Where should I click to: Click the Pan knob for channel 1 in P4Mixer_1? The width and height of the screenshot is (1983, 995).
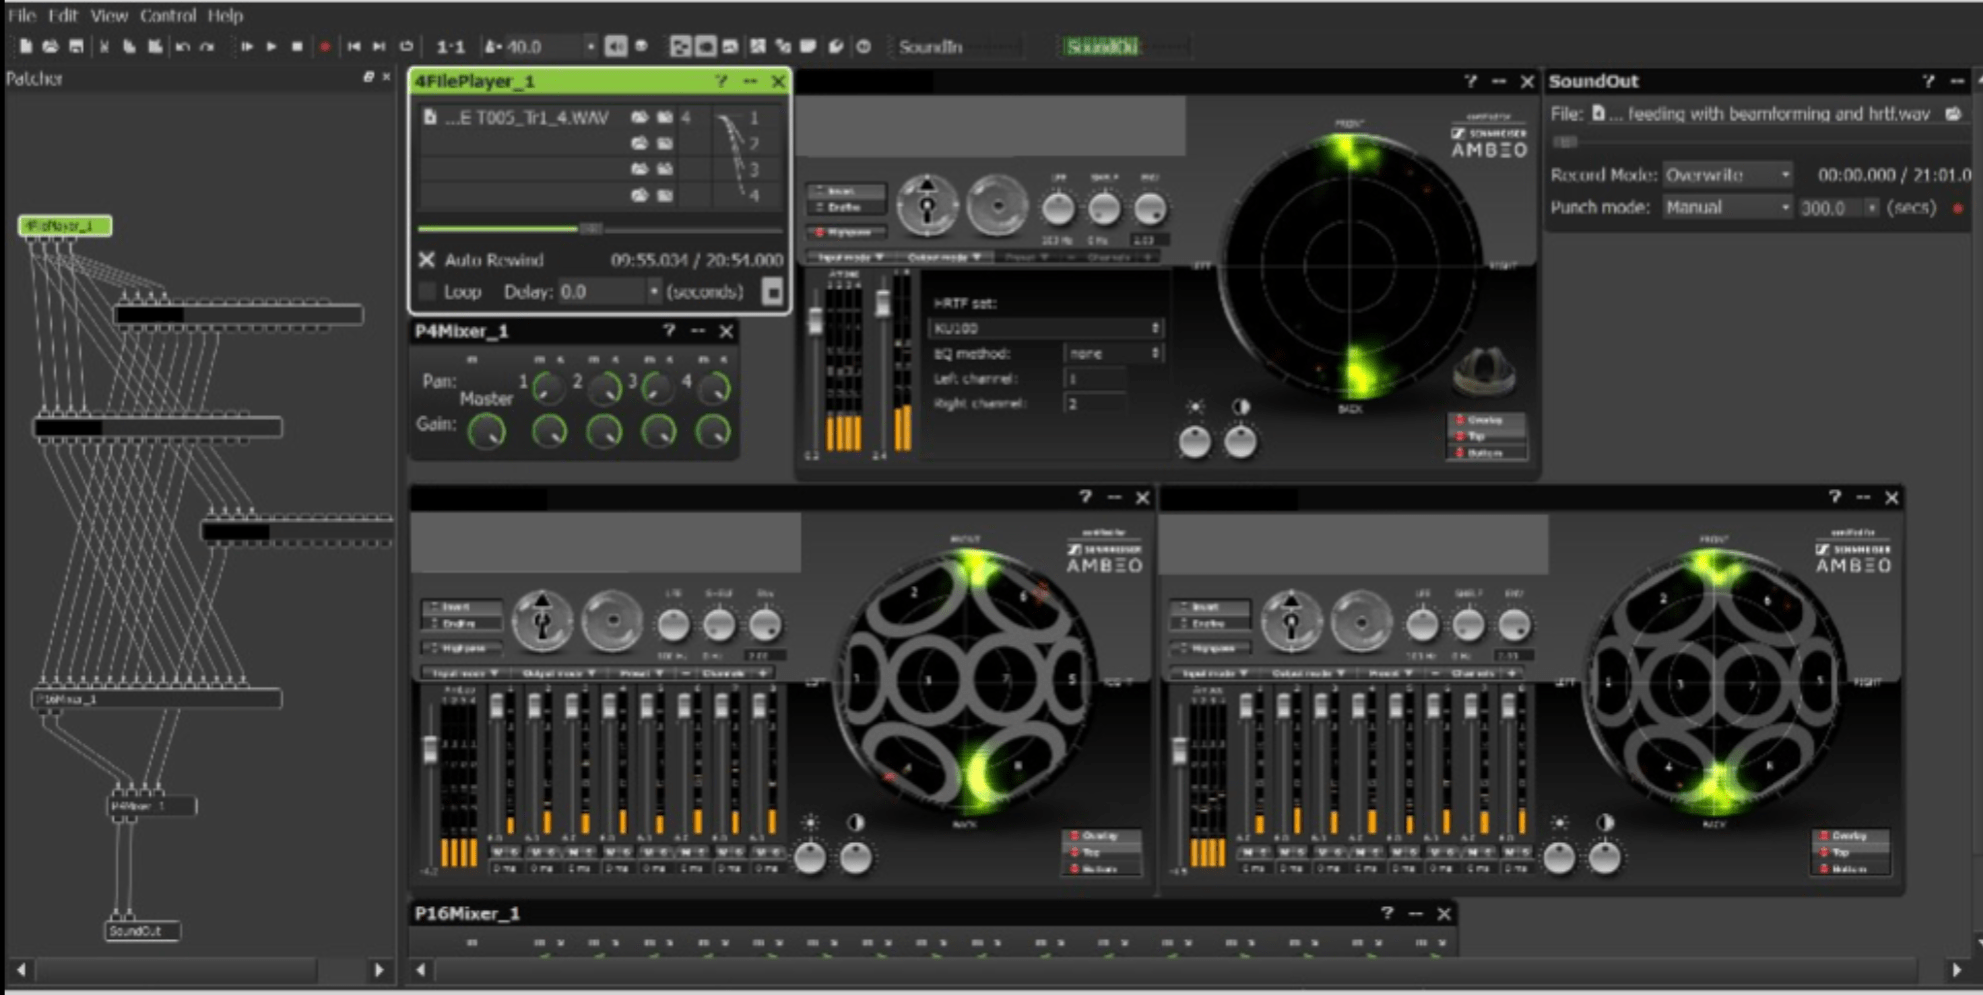[x=547, y=386]
